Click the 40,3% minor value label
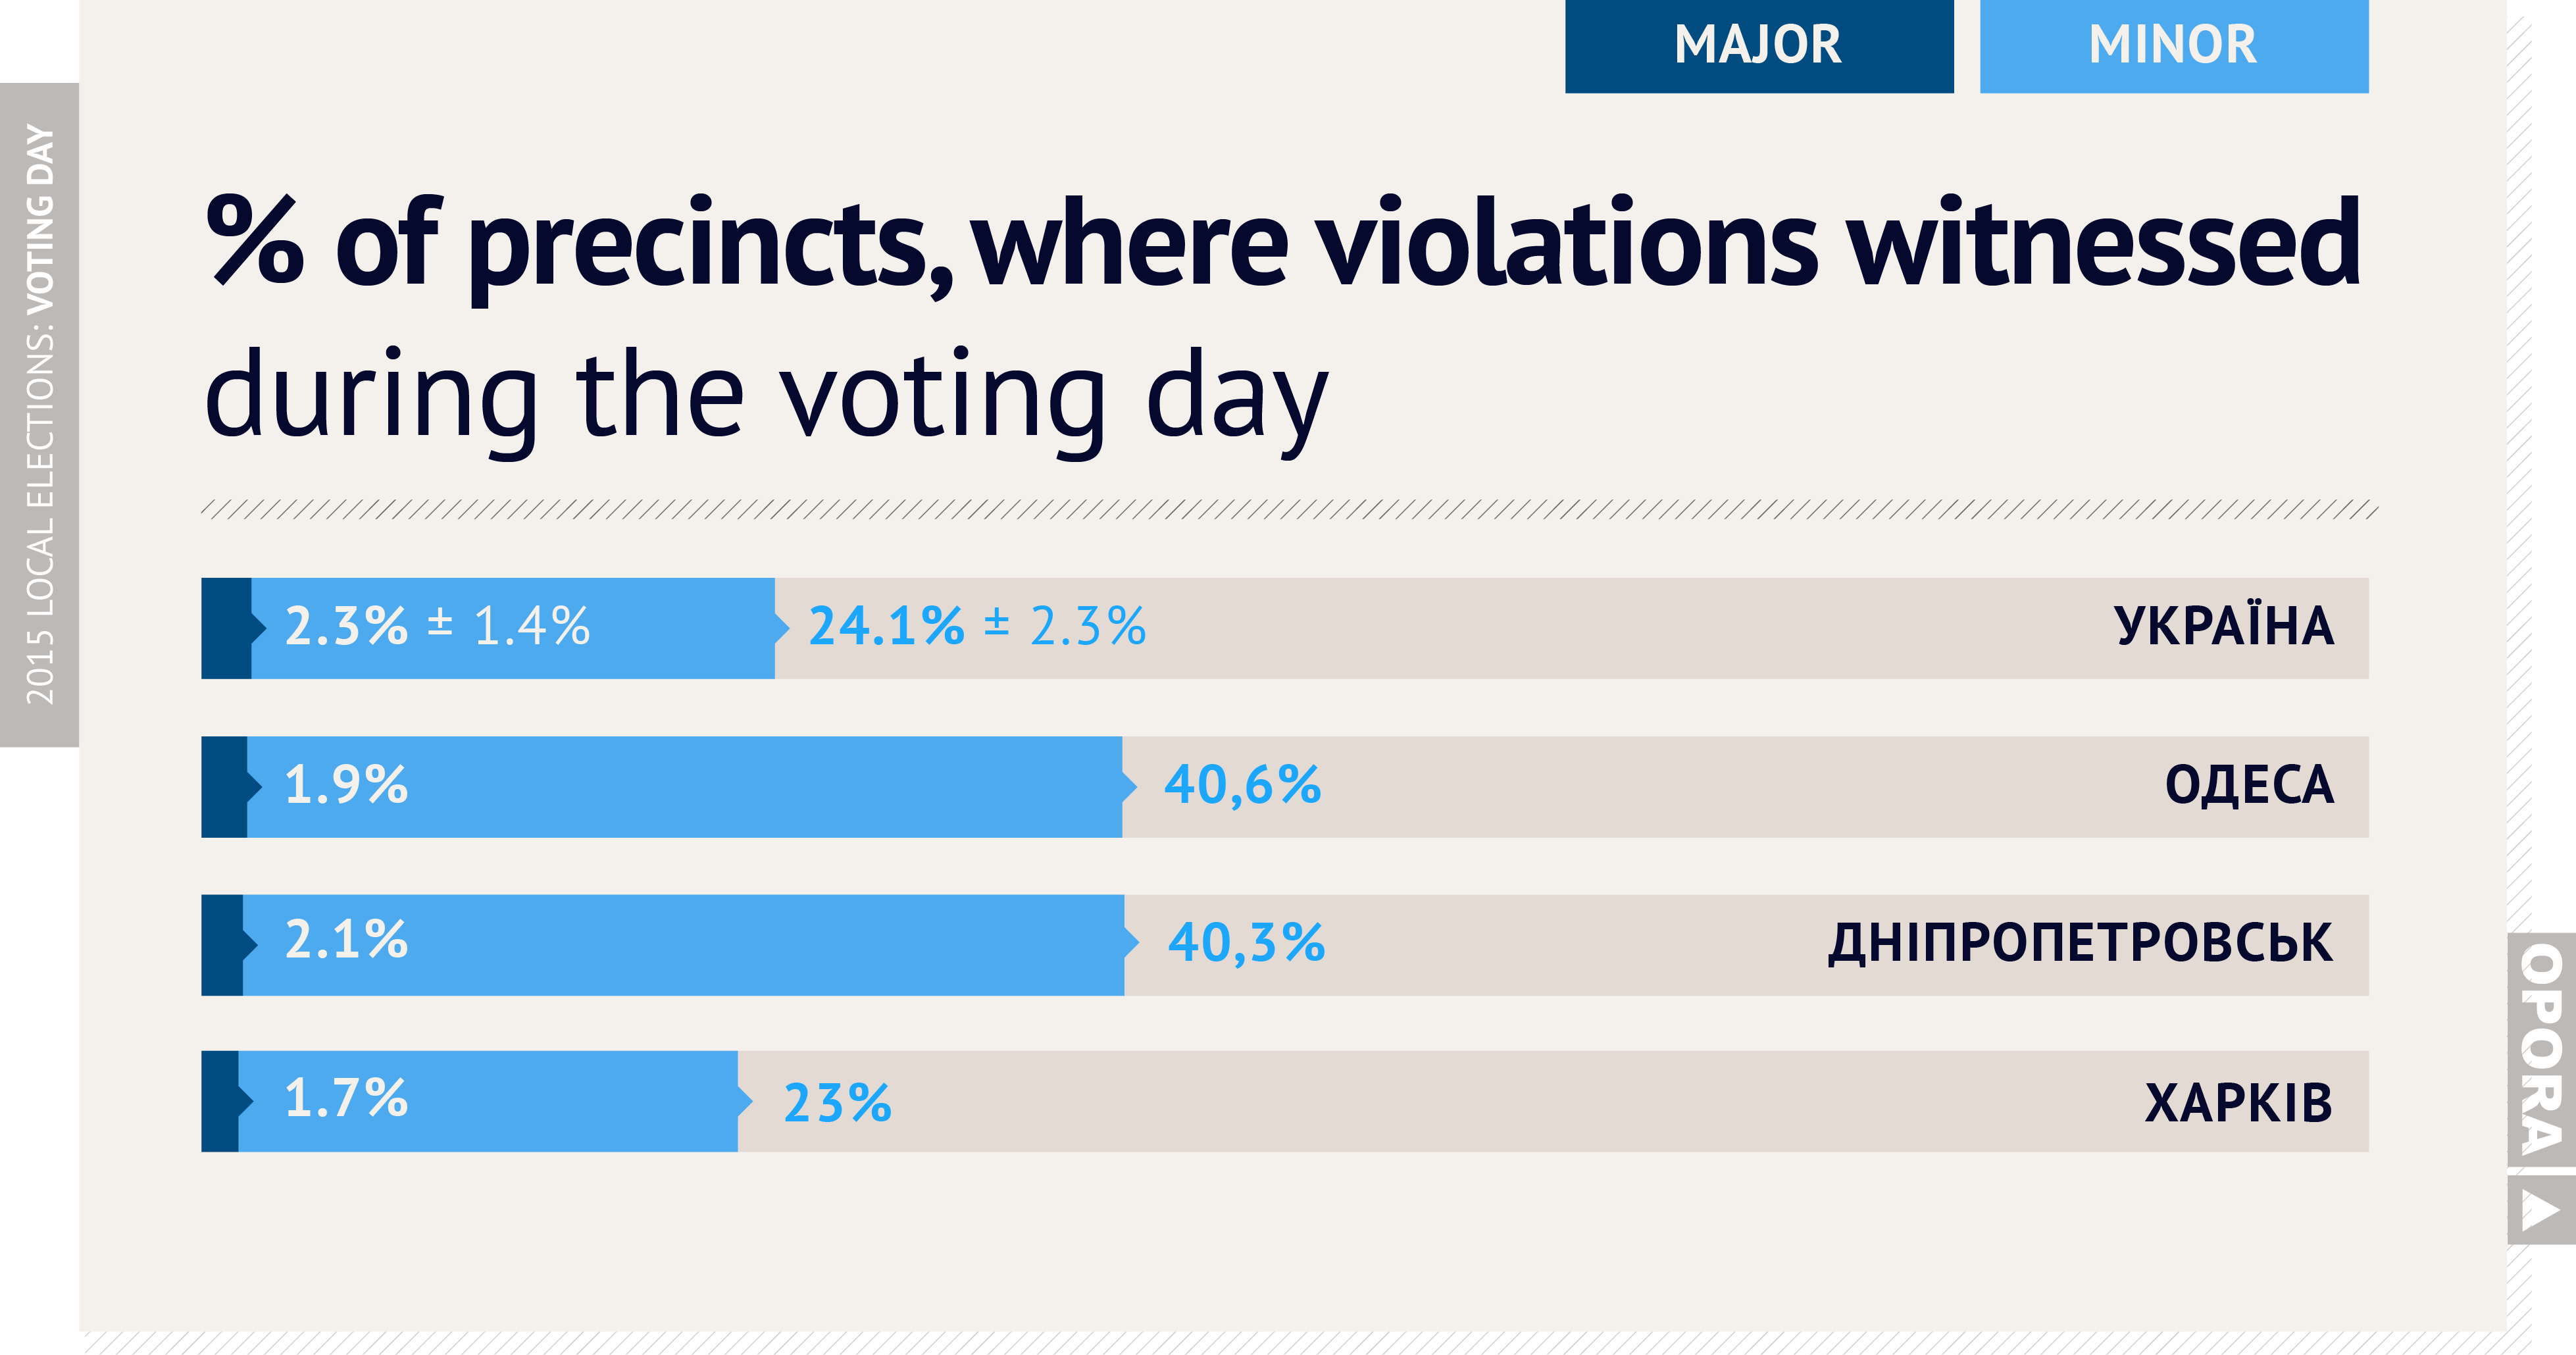The height and width of the screenshot is (1355, 2576). point(1246,944)
